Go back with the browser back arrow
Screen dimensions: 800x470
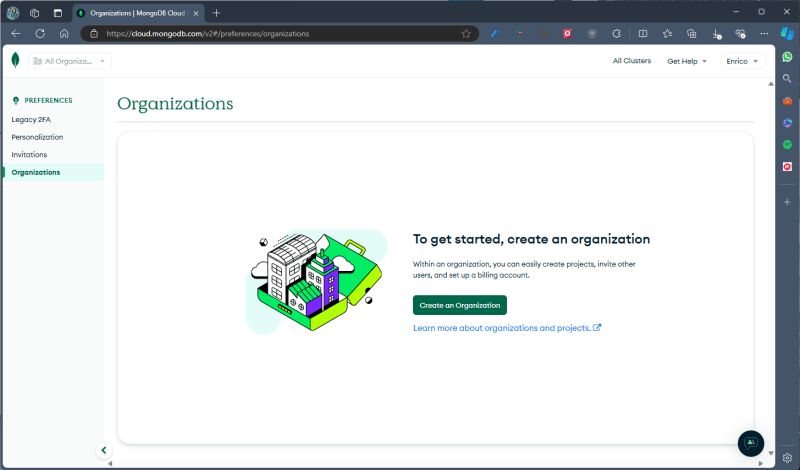[x=16, y=34]
